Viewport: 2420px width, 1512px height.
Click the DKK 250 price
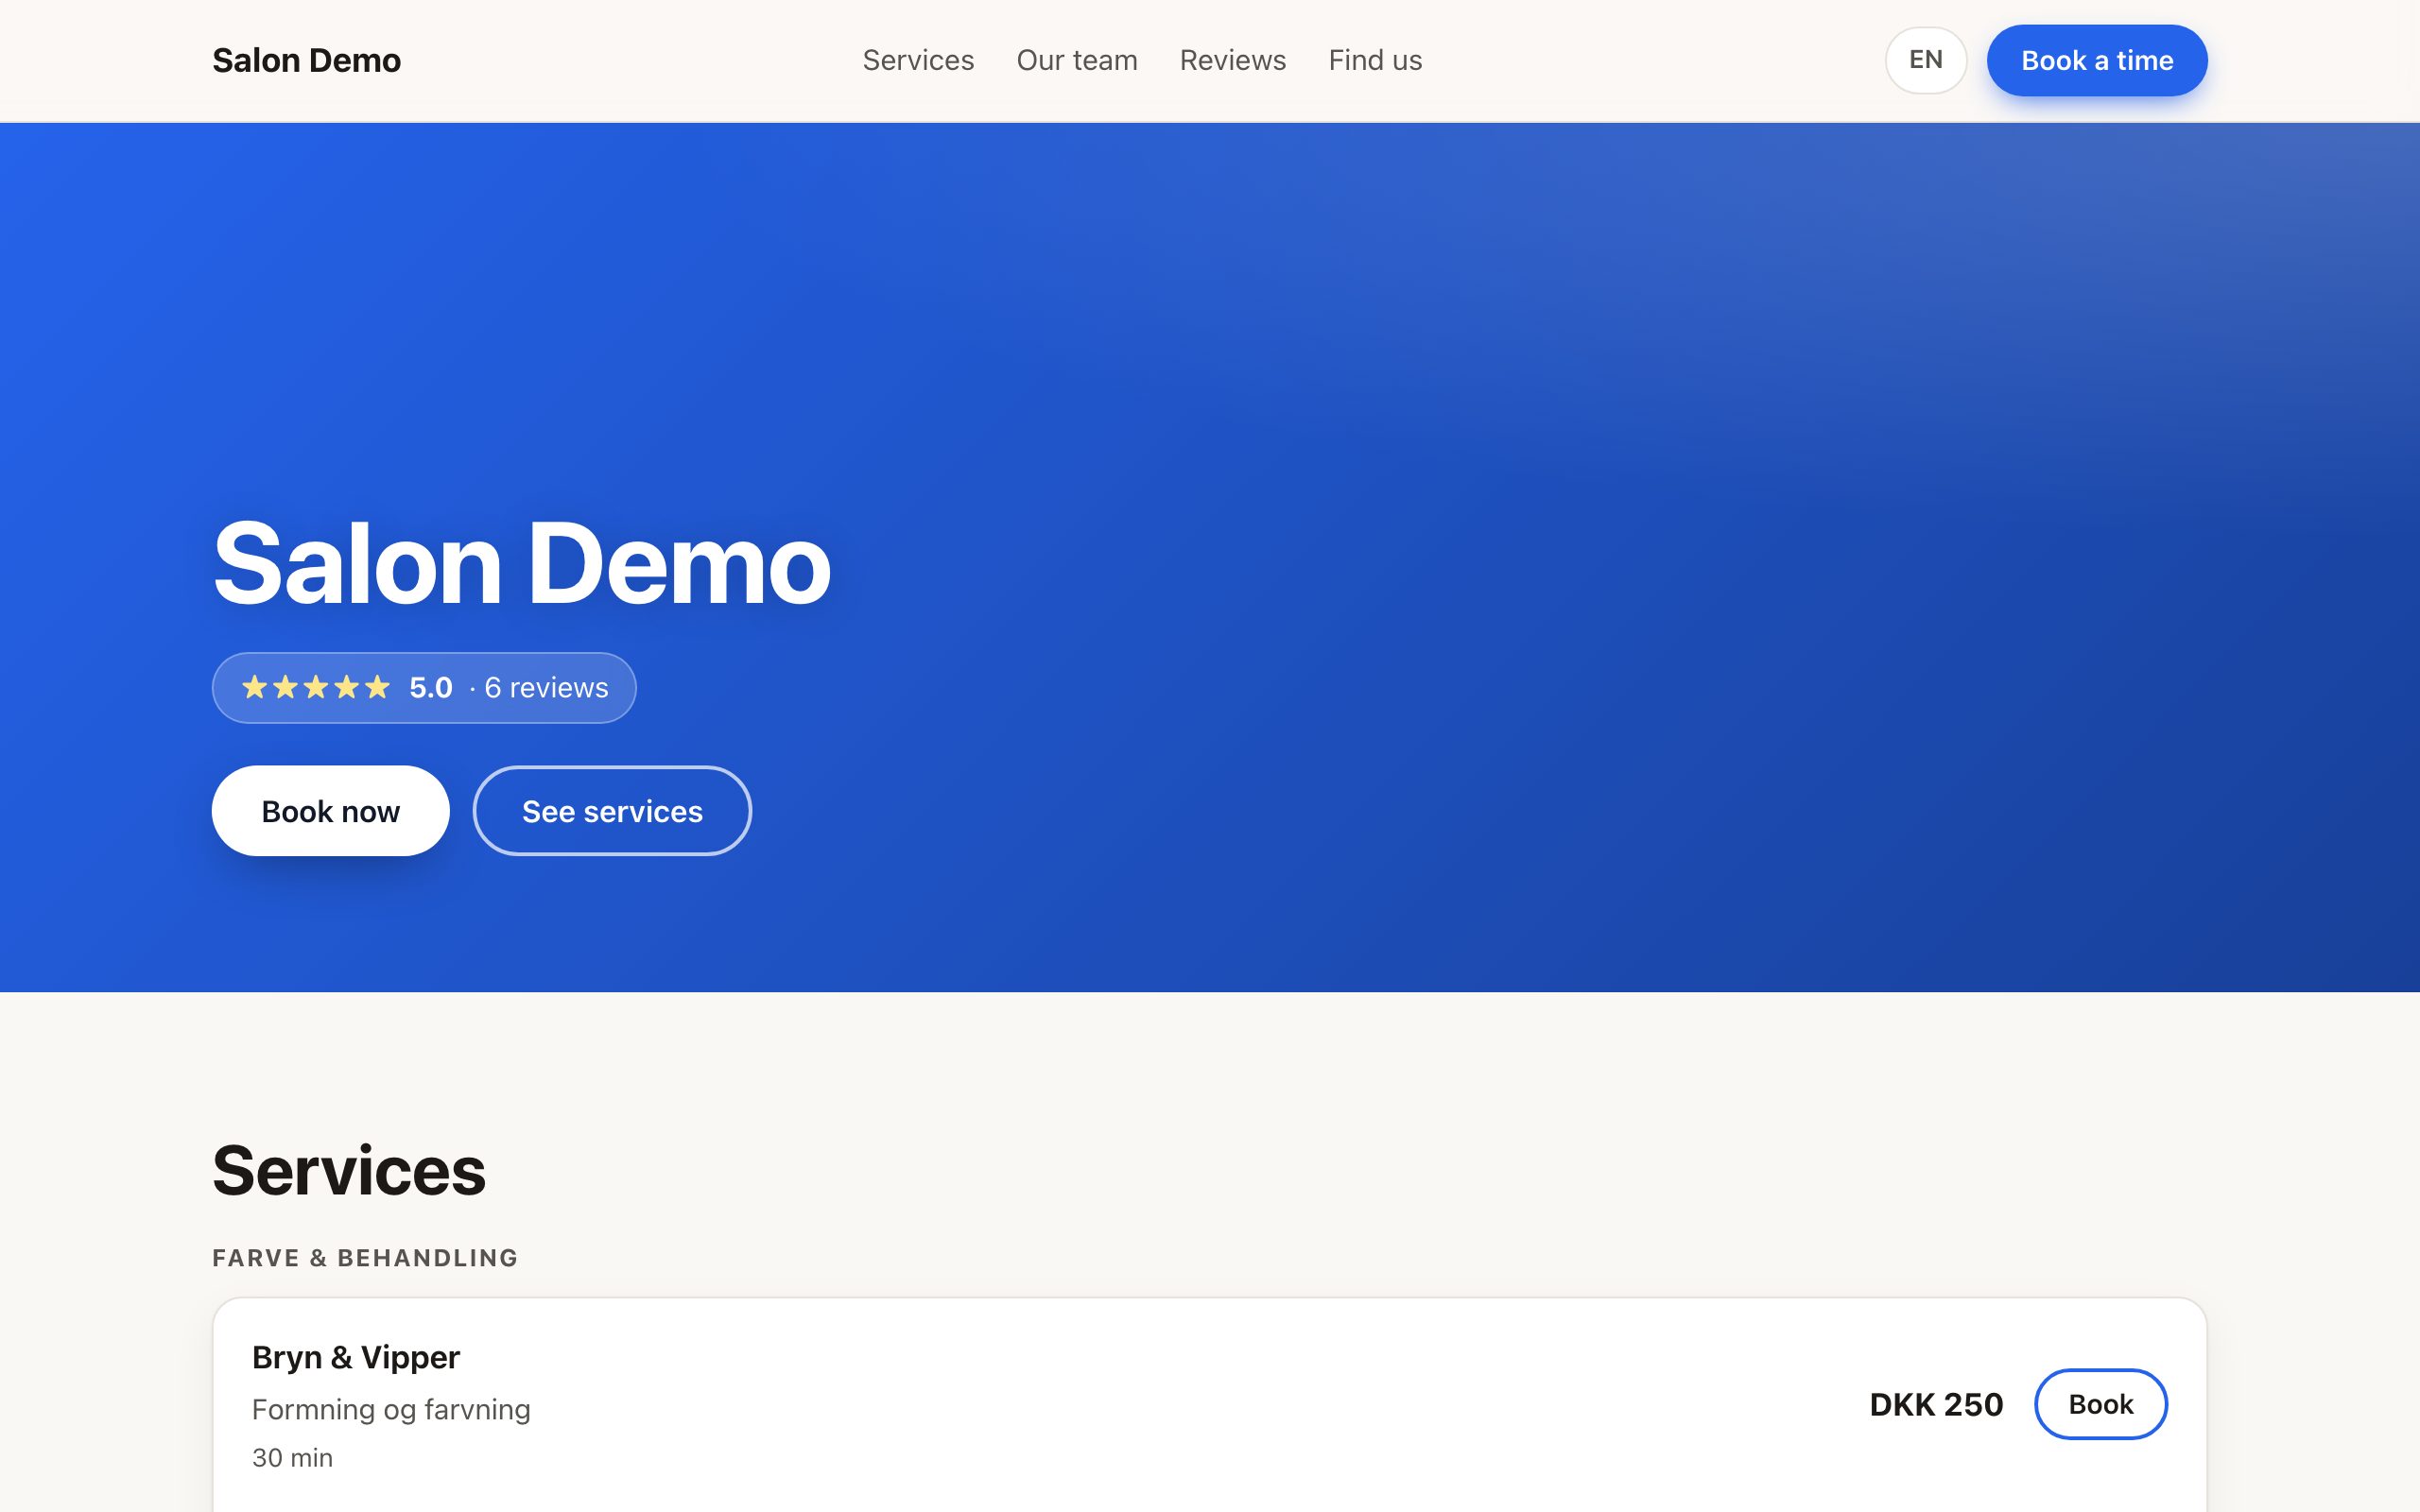pyautogui.click(x=1936, y=1404)
